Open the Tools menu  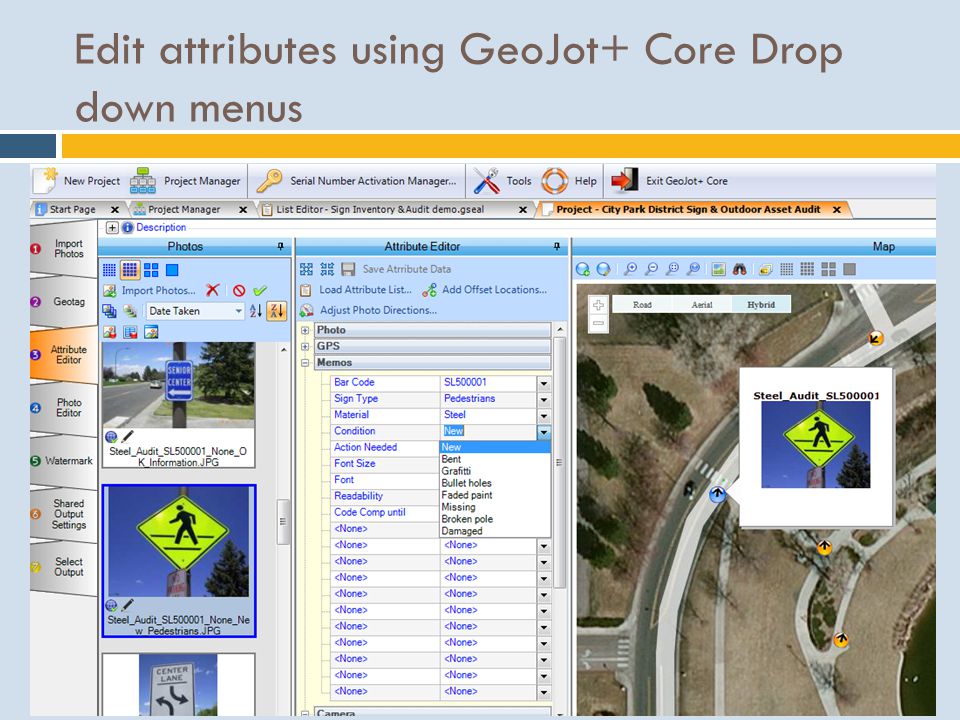(x=502, y=181)
